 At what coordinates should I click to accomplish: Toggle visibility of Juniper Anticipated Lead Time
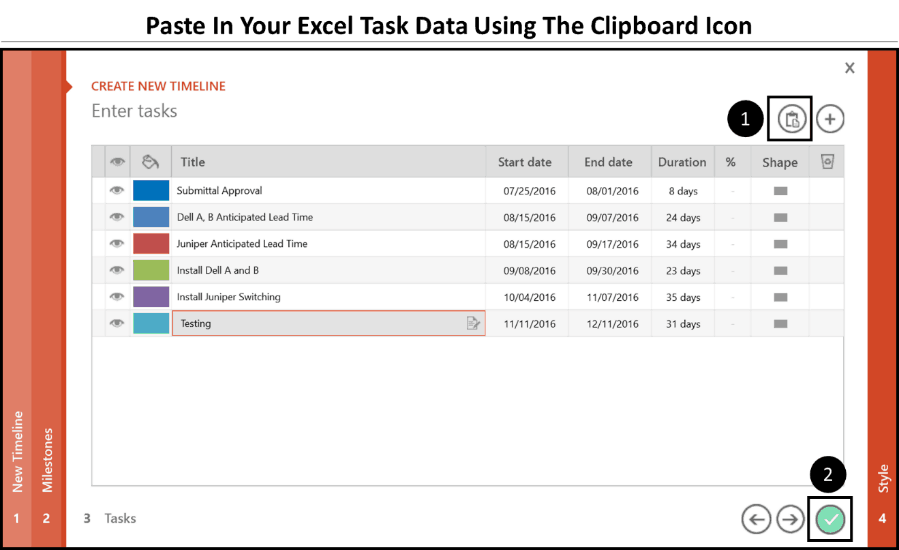[x=117, y=243]
